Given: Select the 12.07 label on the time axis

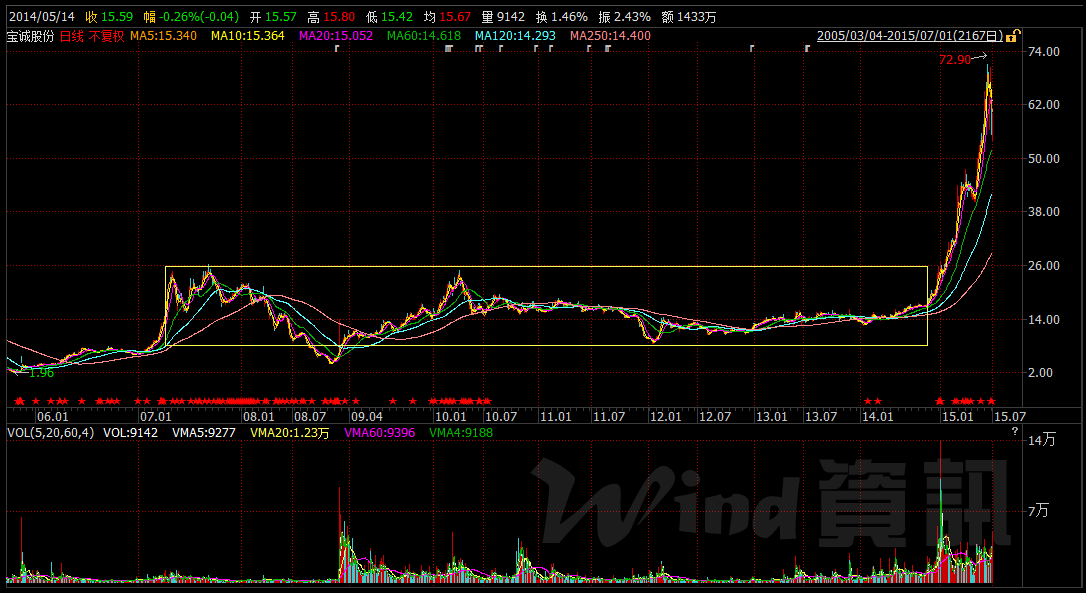Looking at the screenshot, I should [715, 416].
